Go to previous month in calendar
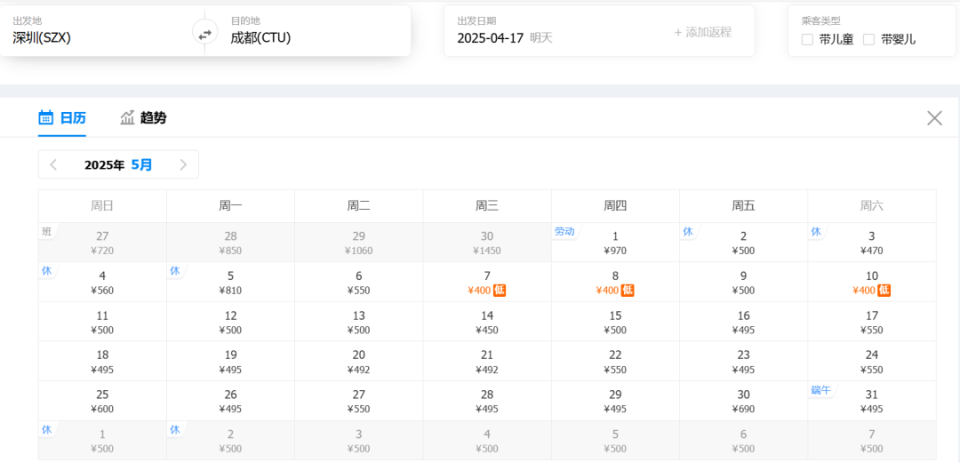The image size is (960, 463). pos(54,165)
